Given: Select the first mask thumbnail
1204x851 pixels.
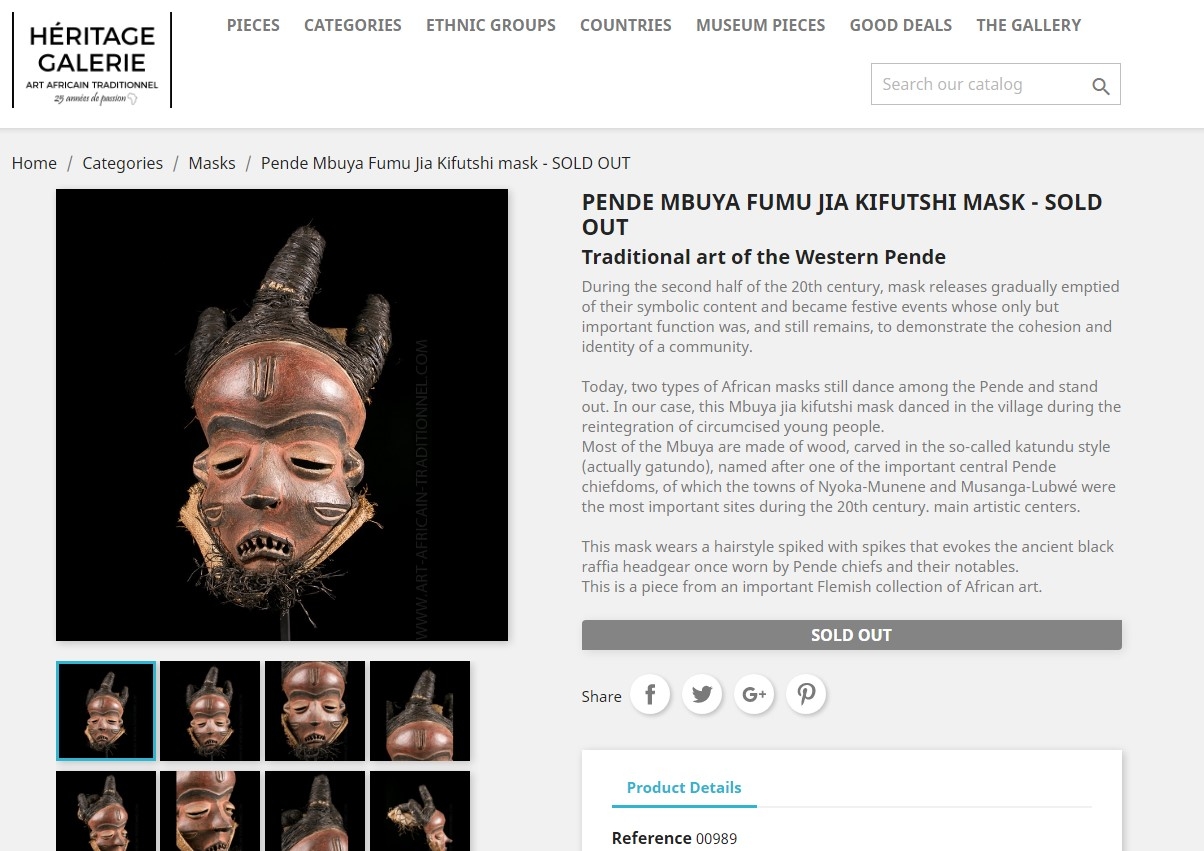Looking at the screenshot, I should [106, 711].
